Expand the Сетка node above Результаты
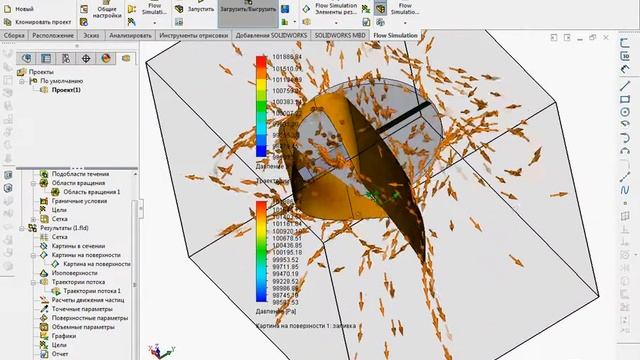Viewport: 640px width, 360px height. [x=33, y=219]
